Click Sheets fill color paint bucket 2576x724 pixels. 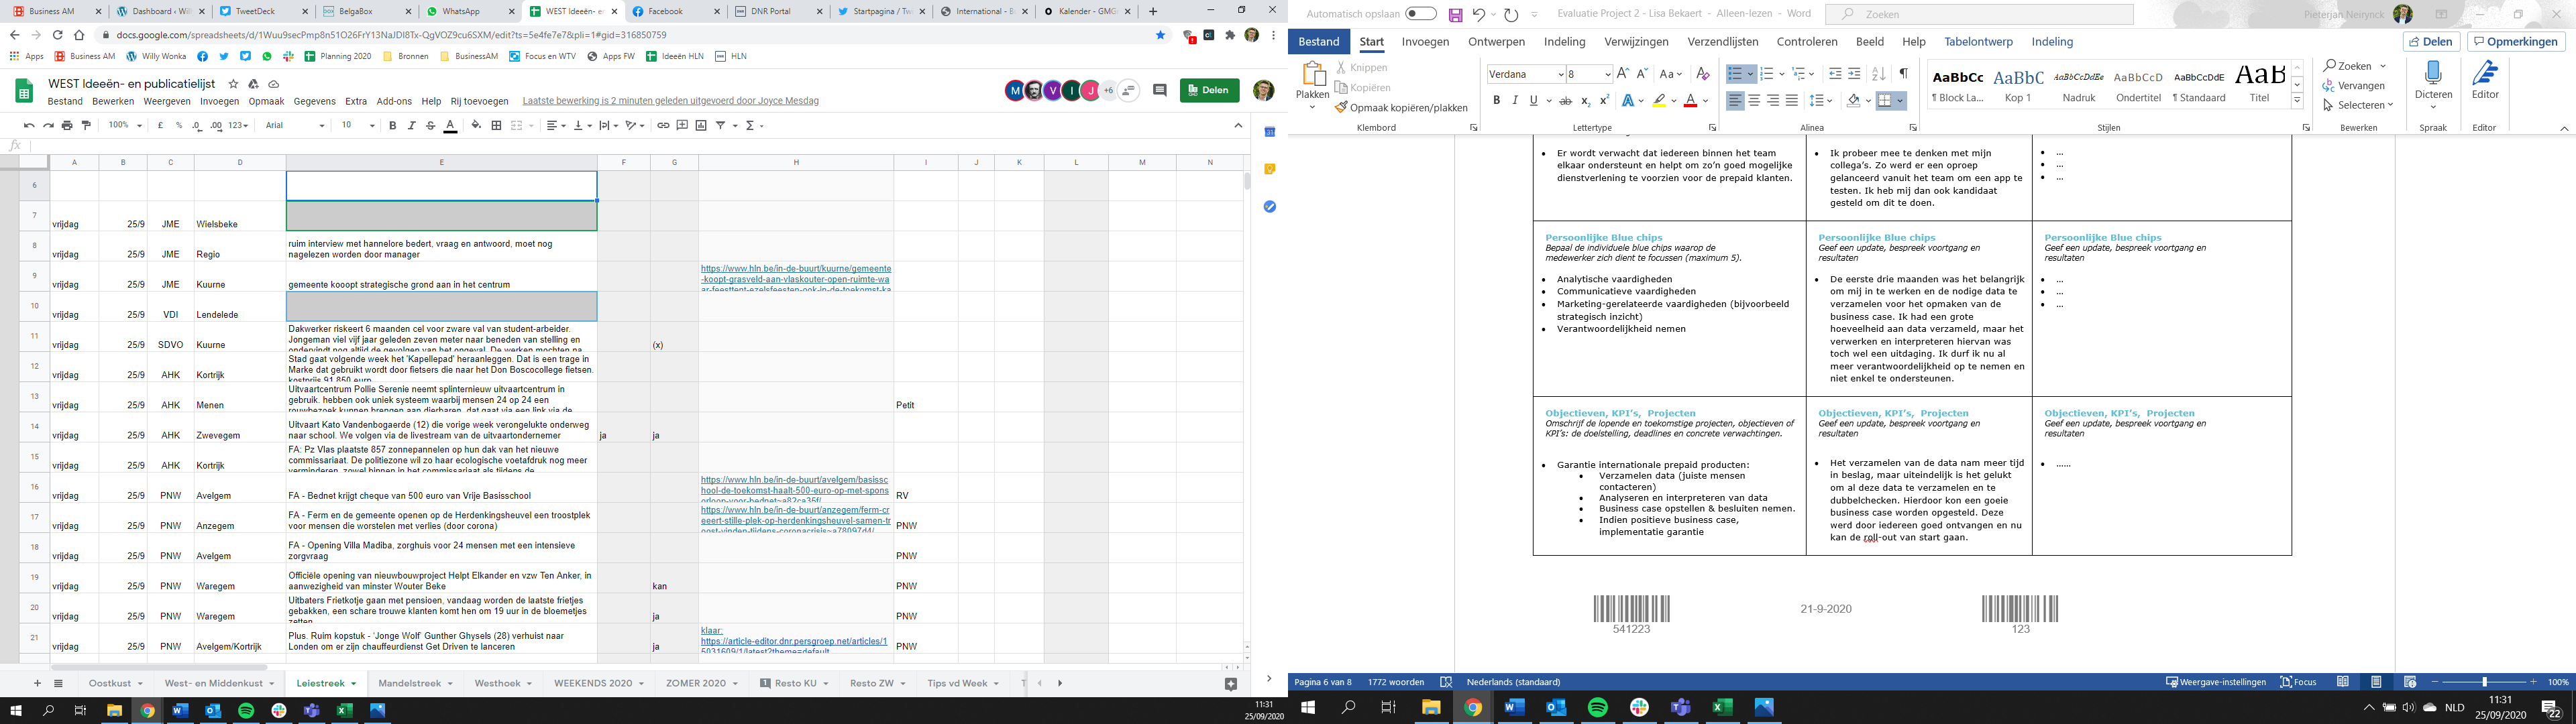coord(476,126)
